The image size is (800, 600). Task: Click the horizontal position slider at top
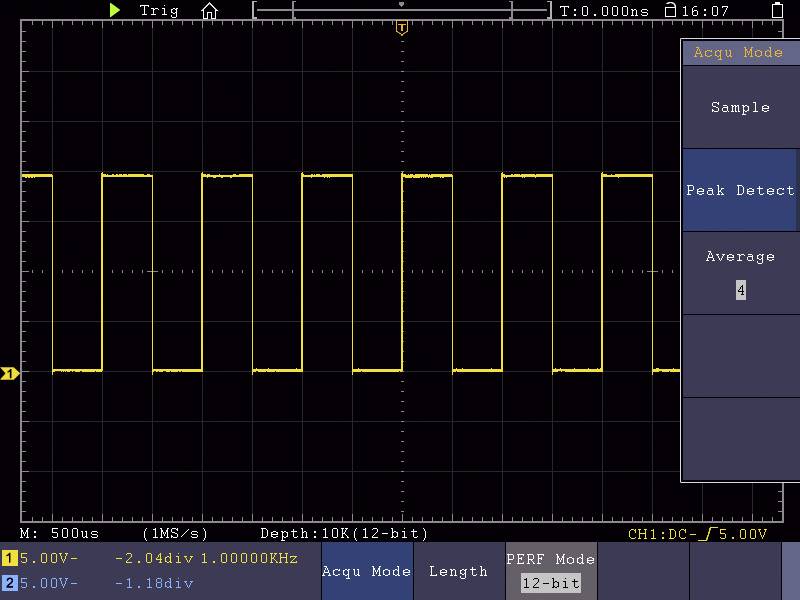click(x=401, y=7)
